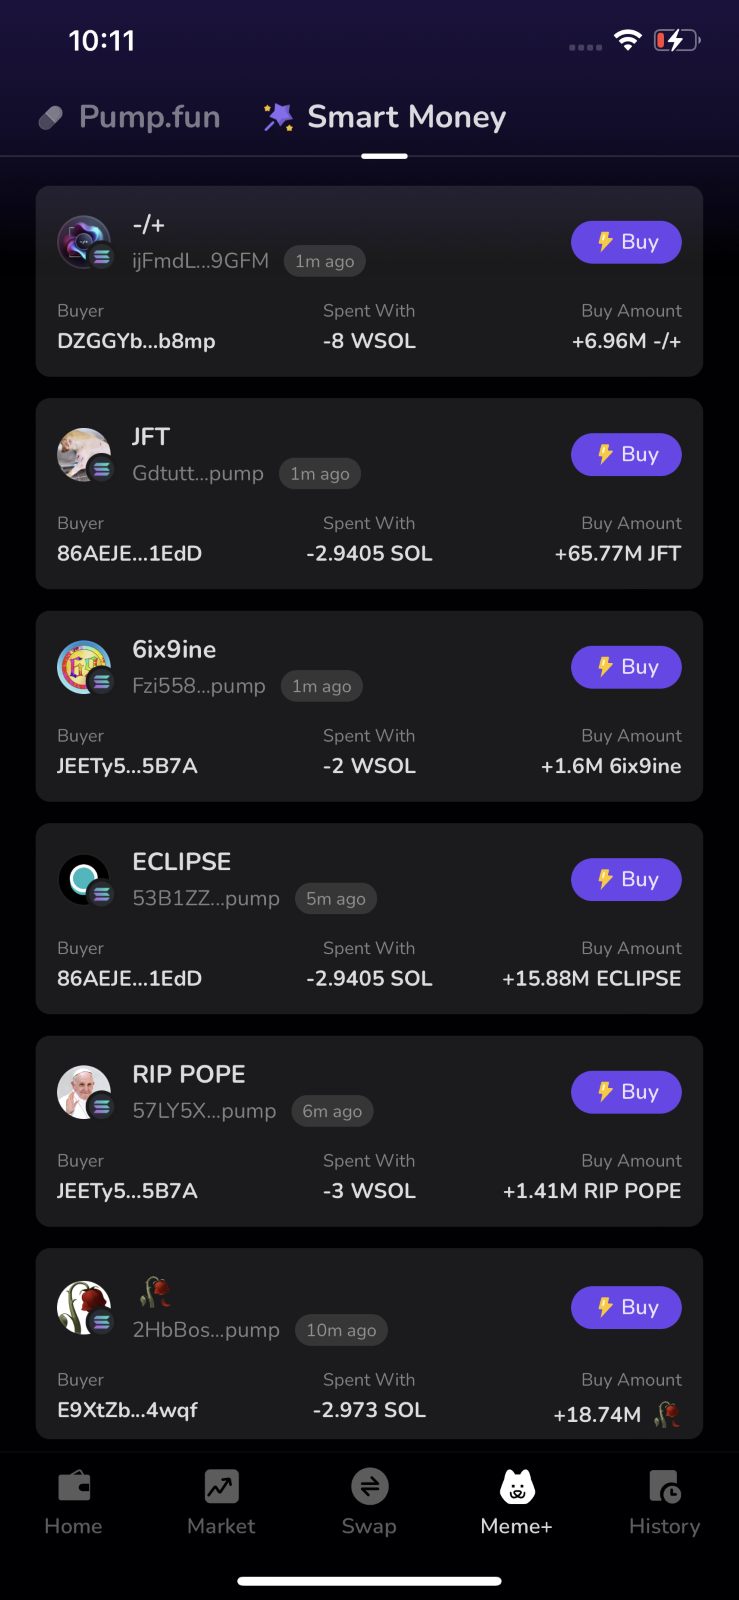Image resolution: width=739 pixels, height=1600 pixels.
Task: Open buyer address DZGGYb...b8mp
Action: (x=136, y=341)
